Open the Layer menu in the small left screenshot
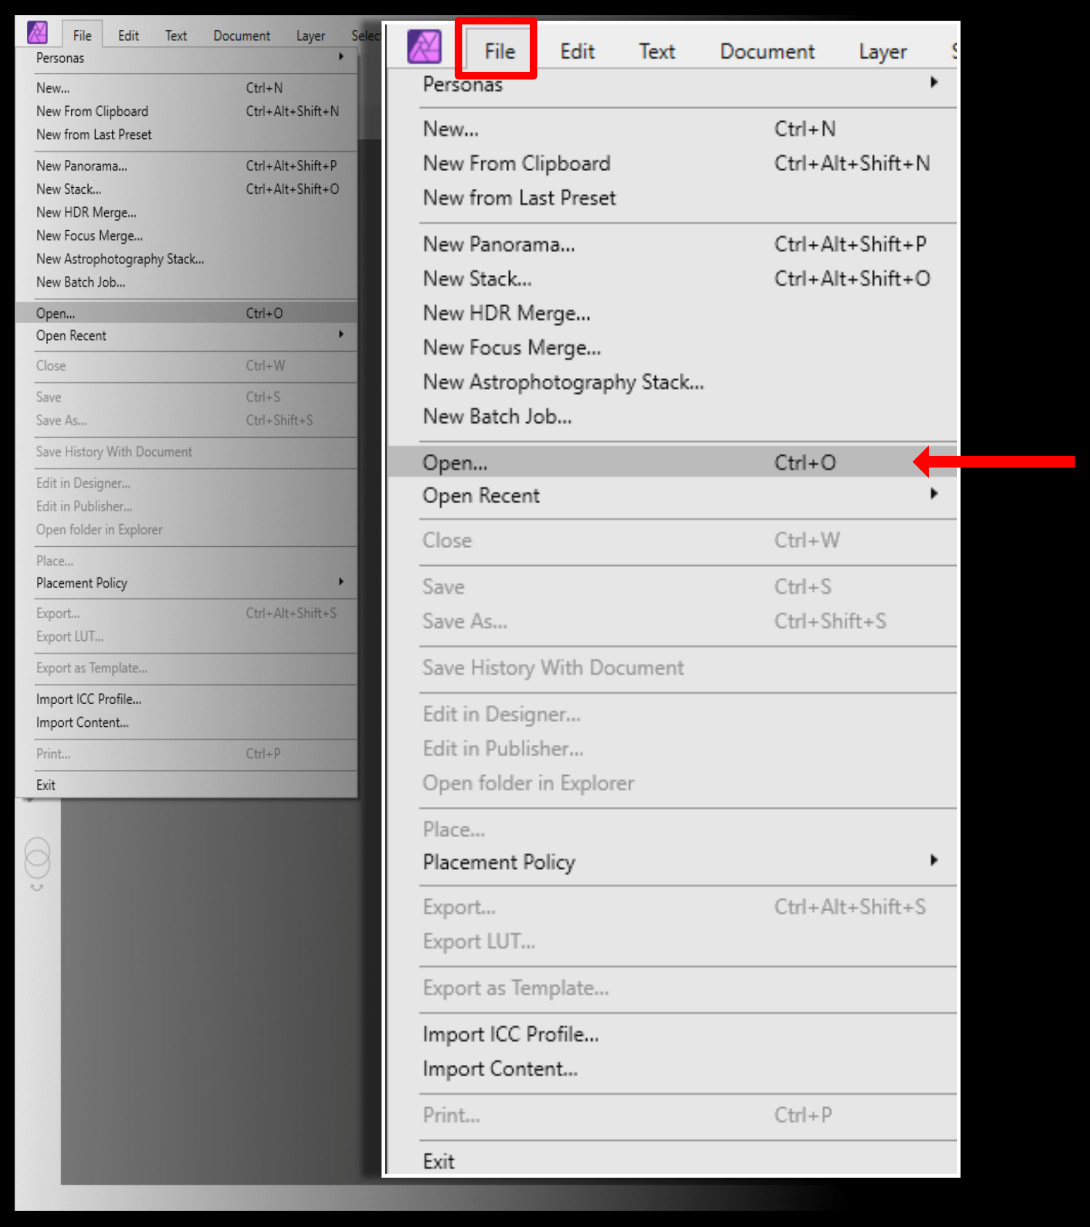 pos(311,35)
